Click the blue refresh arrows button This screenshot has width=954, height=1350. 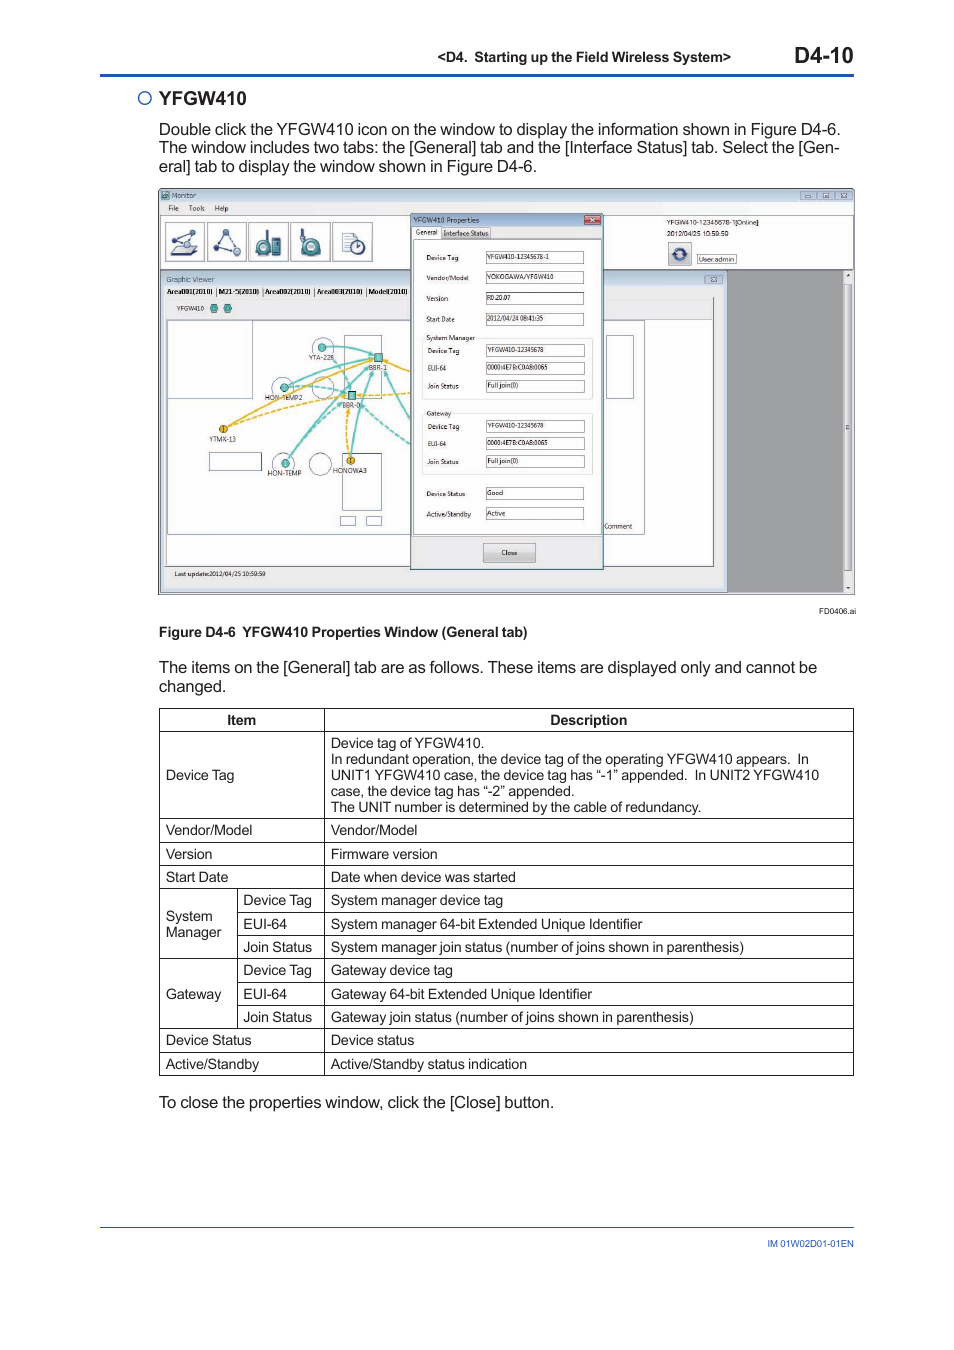tap(680, 255)
